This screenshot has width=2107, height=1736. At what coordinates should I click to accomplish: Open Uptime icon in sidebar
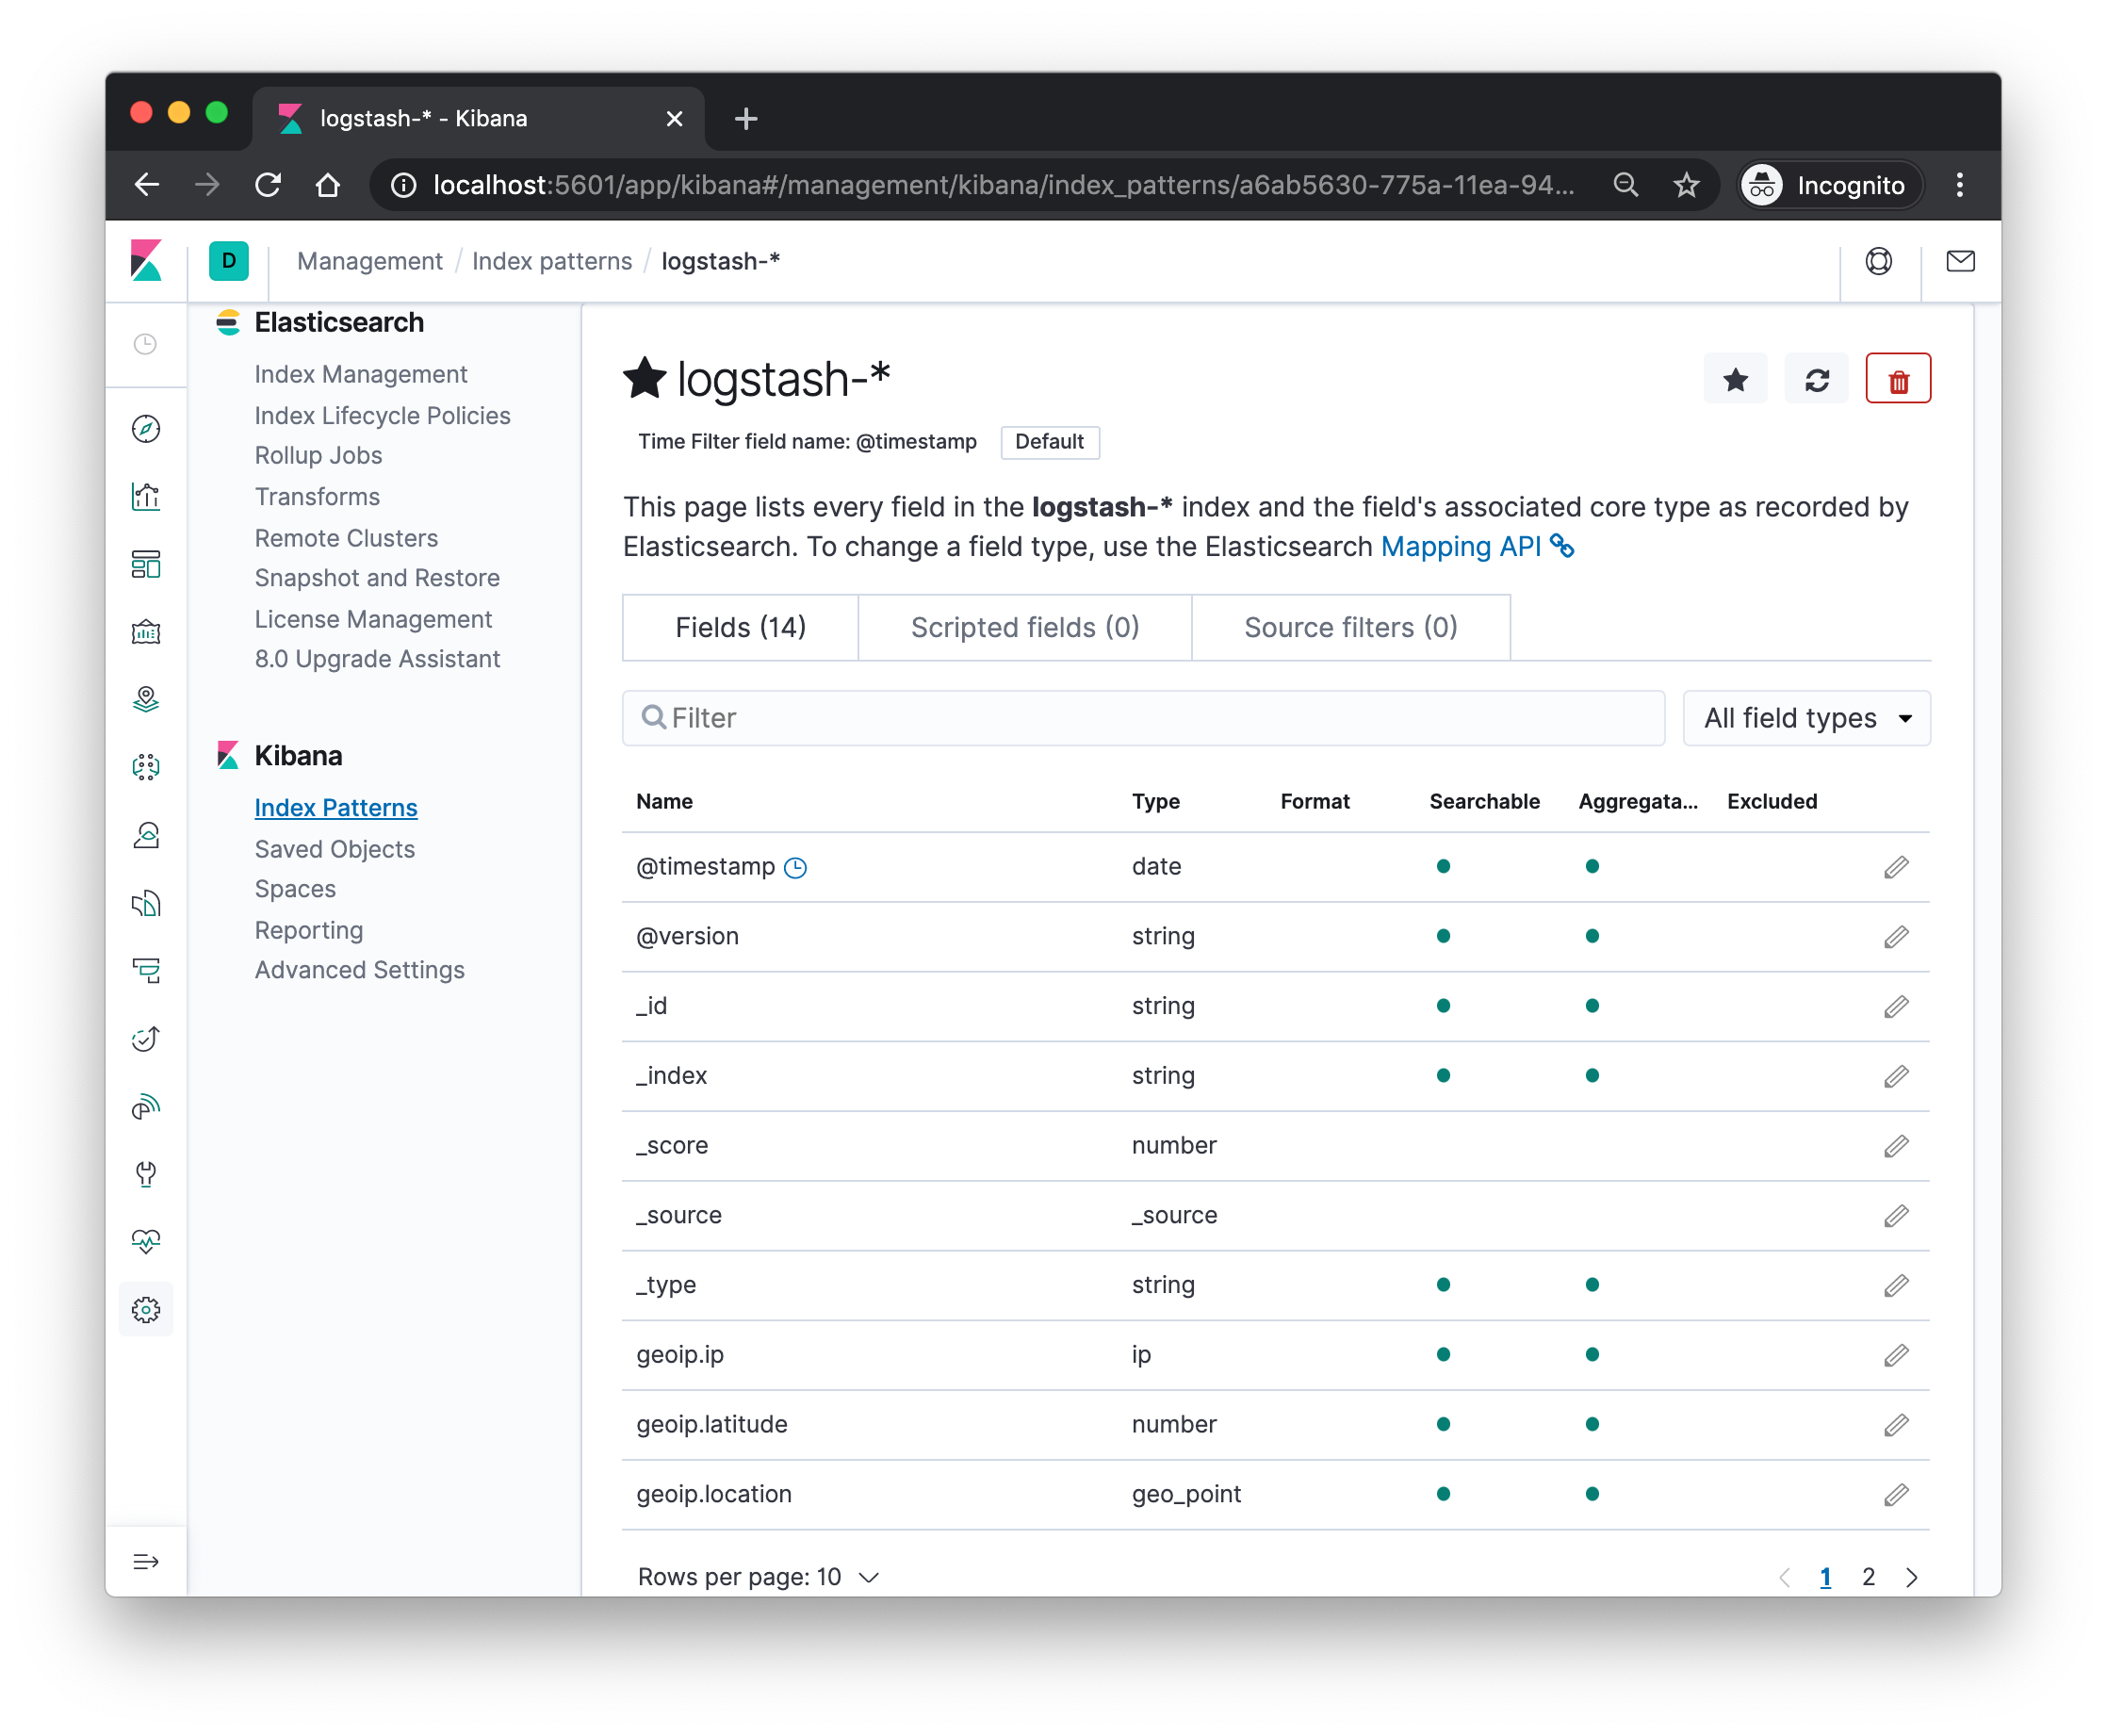(x=146, y=1039)
